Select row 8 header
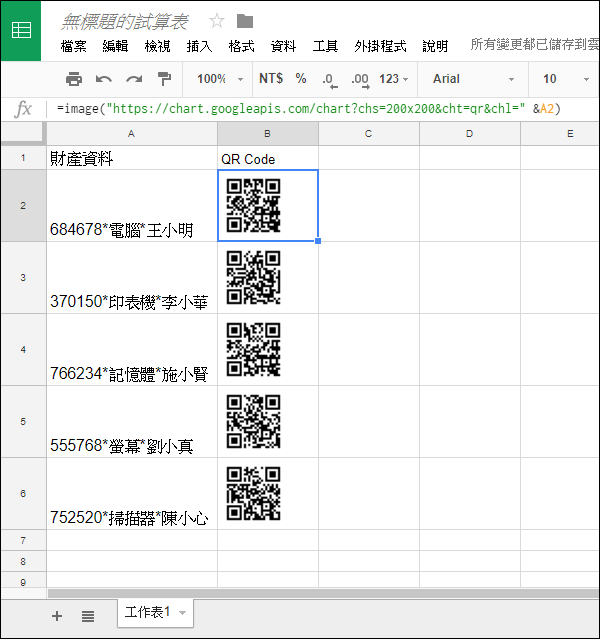The image size is (600, 639). 23,561
